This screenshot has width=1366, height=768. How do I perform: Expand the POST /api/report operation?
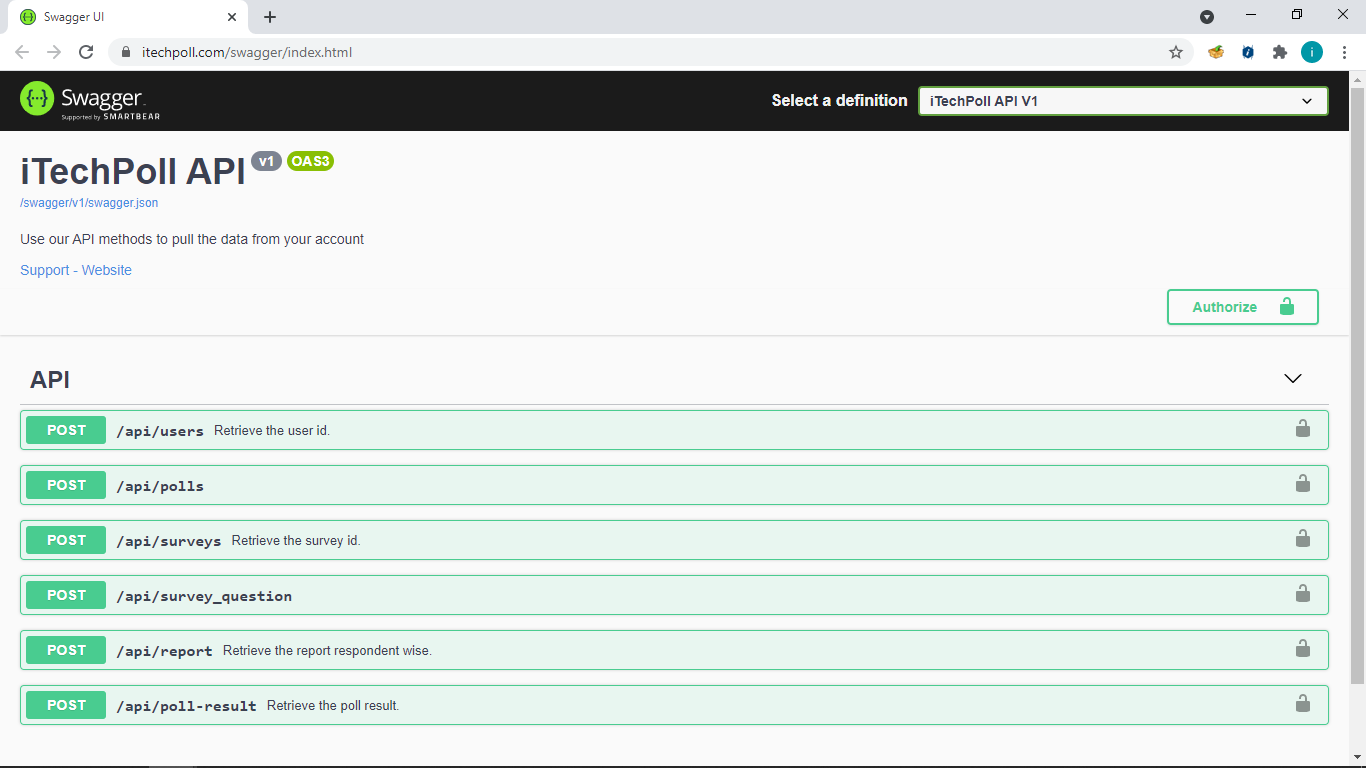pos(674,650)
